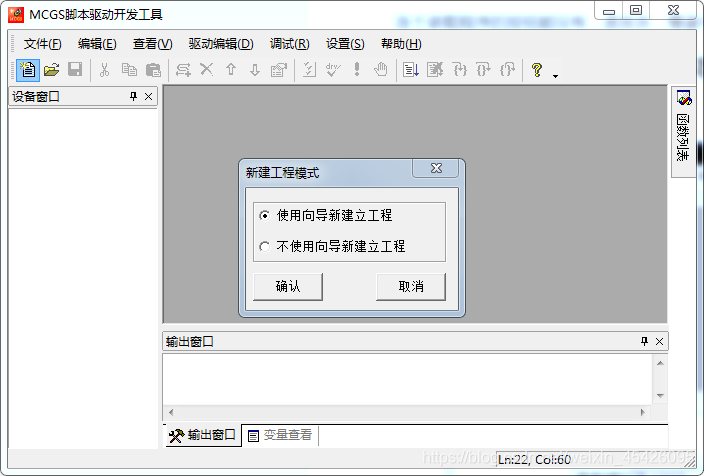Pin the 设备窗口 panel
Image resolution: width=704 pixels, height=476 pixels.
pyautogui.click(x=133, y=97)
